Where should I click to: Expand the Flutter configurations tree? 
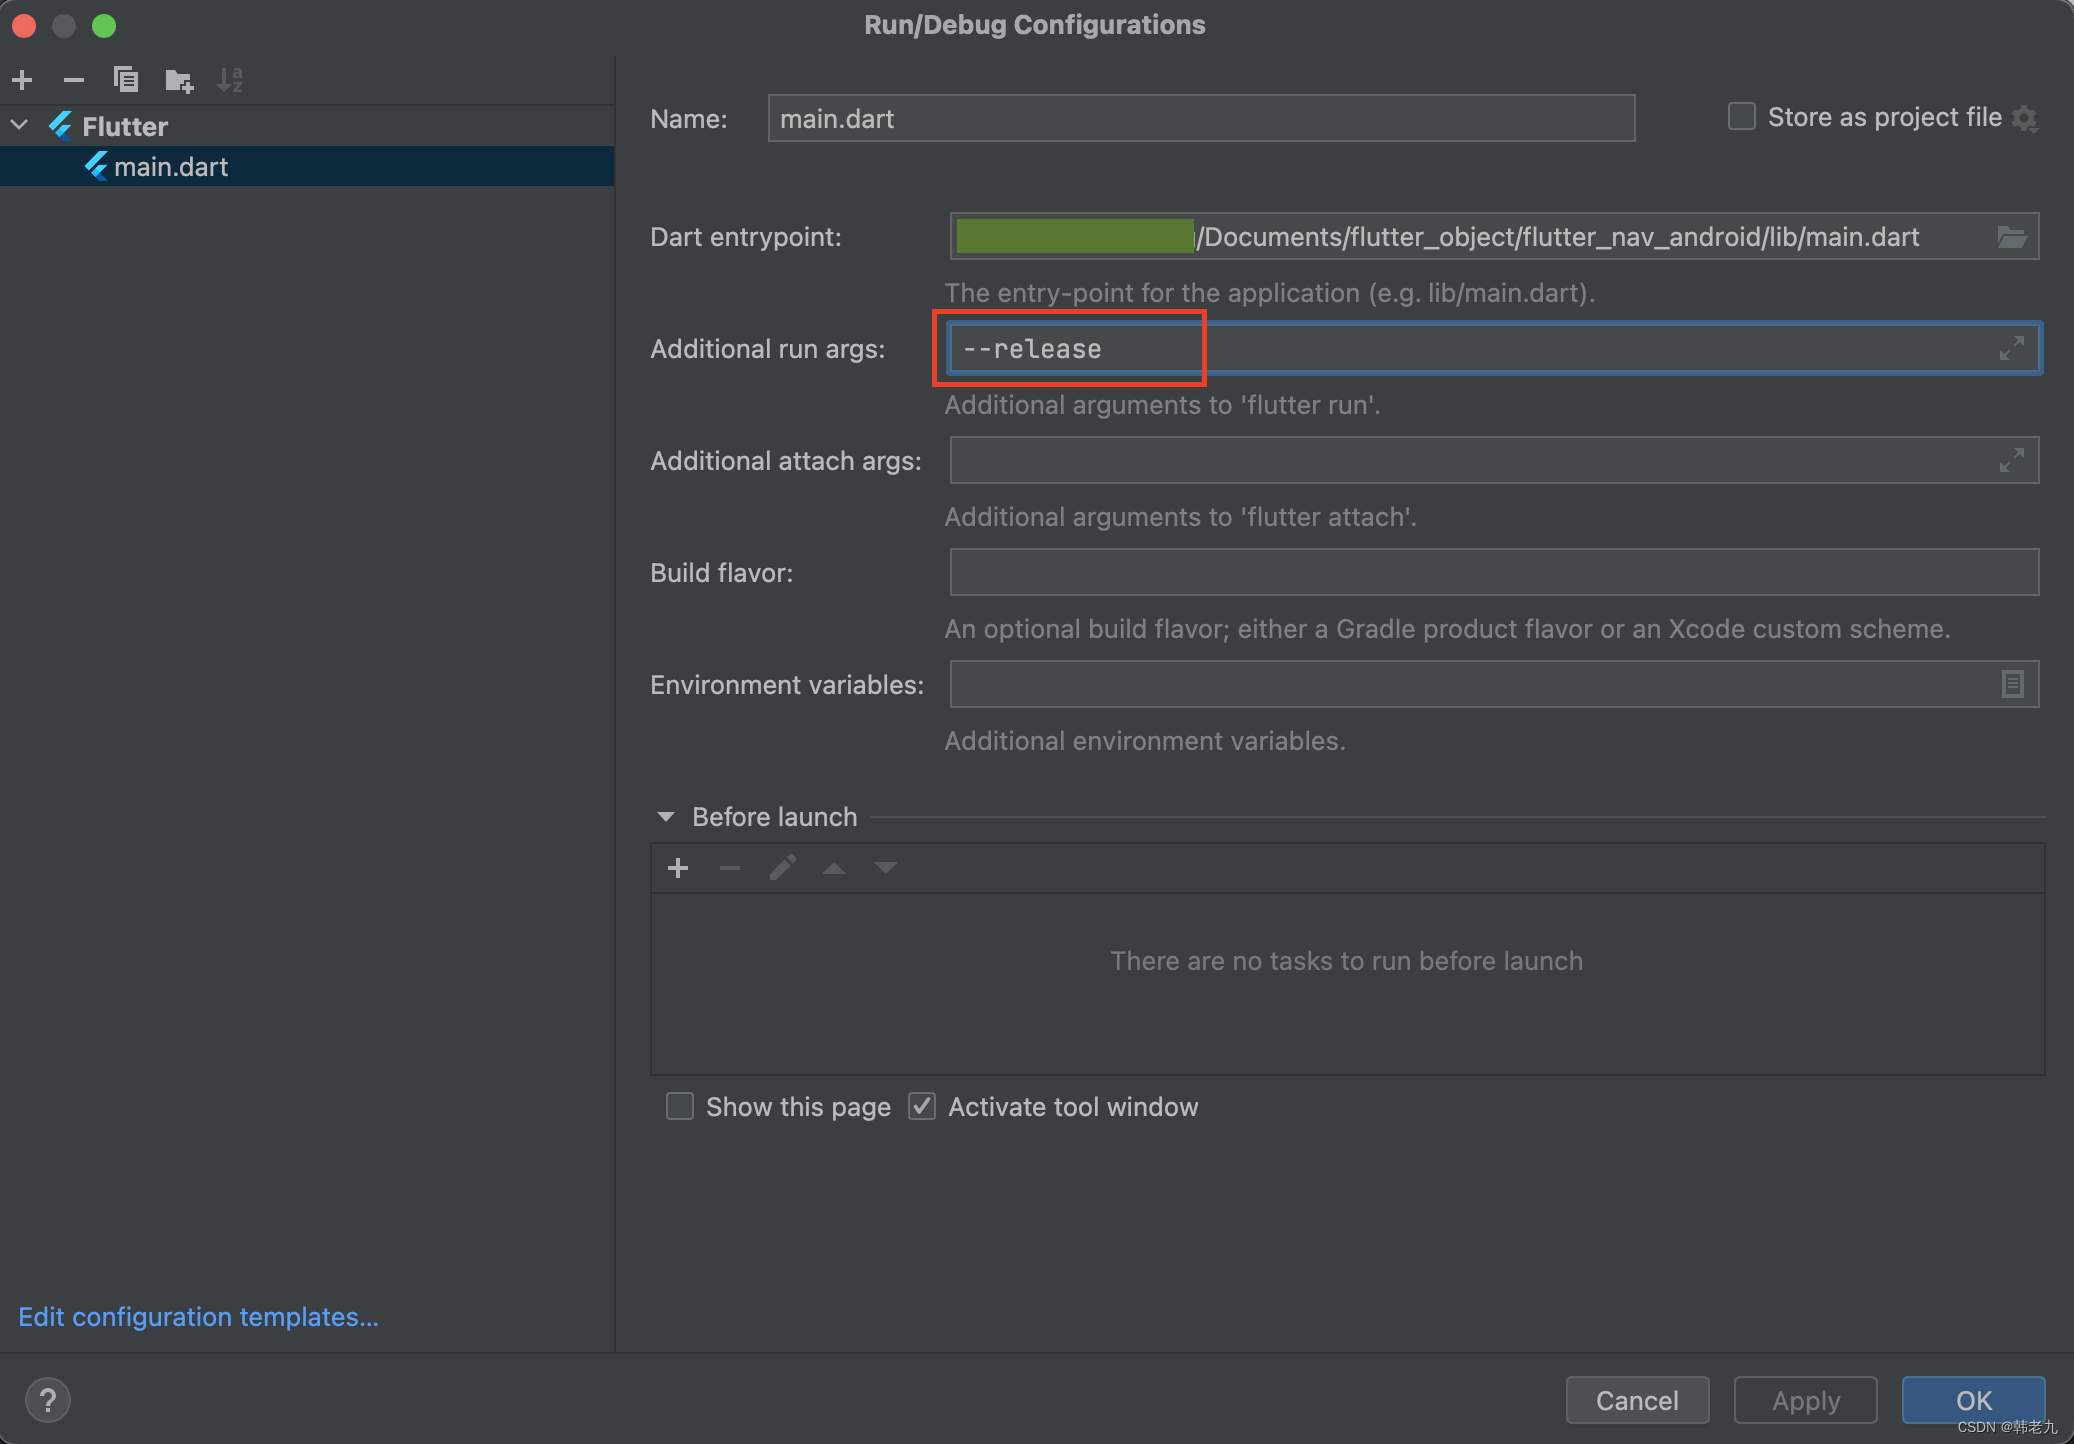pos(17,125)
